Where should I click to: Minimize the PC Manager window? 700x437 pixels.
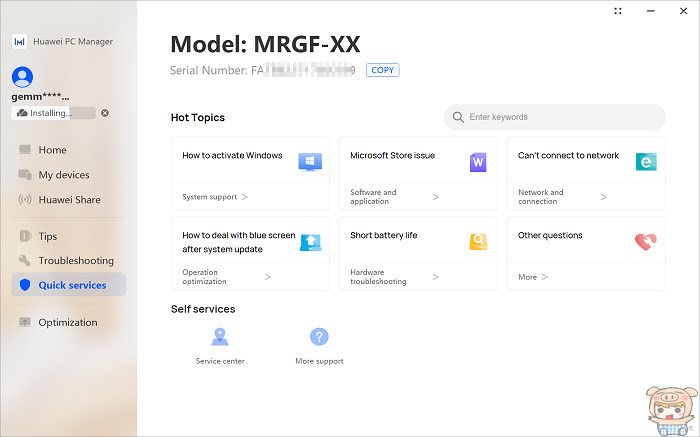[651, 11]
